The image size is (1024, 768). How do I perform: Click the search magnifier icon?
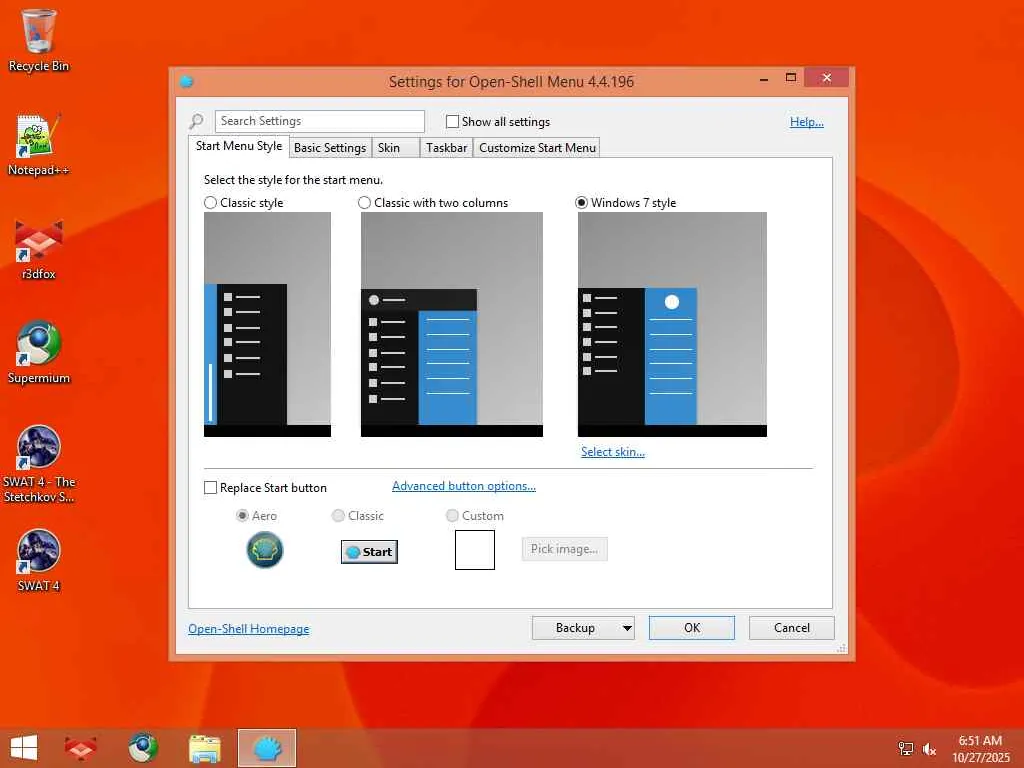197,121
